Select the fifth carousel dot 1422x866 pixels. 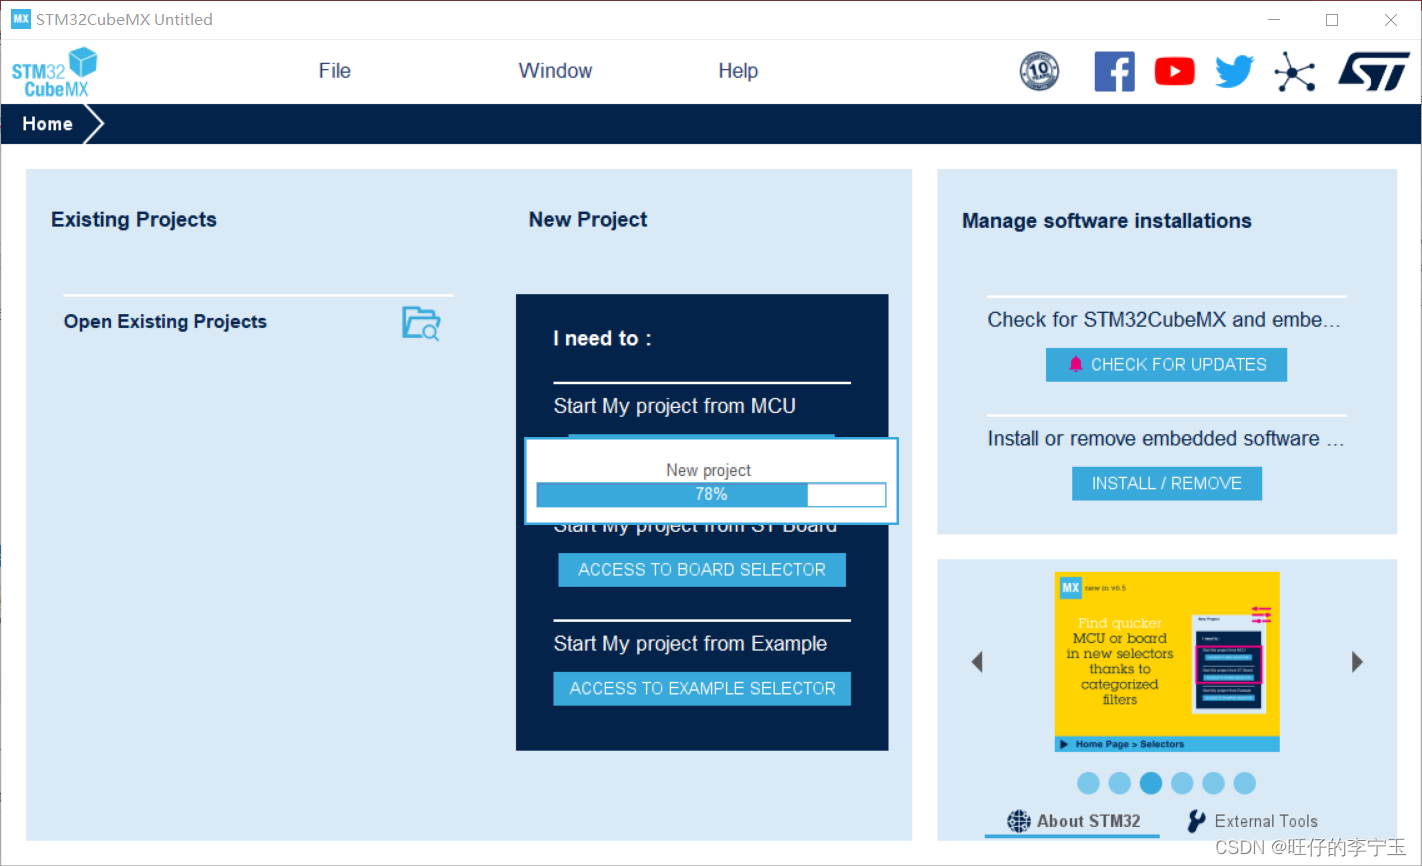pyautogui.click(x=1213, y=783)
